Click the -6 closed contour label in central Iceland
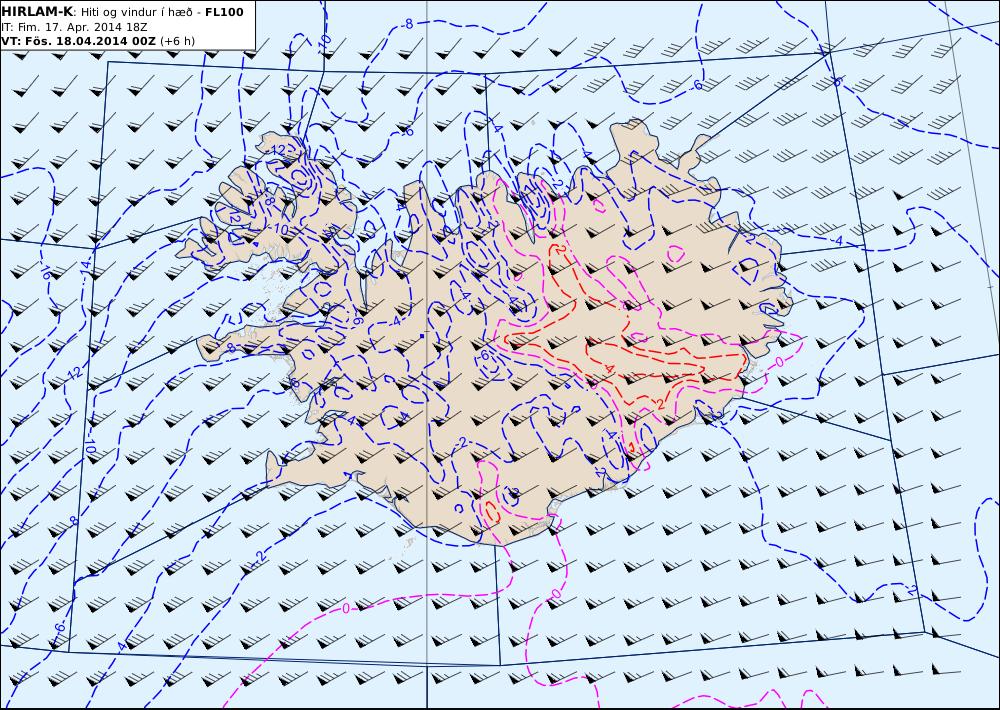 coord(483,355)
